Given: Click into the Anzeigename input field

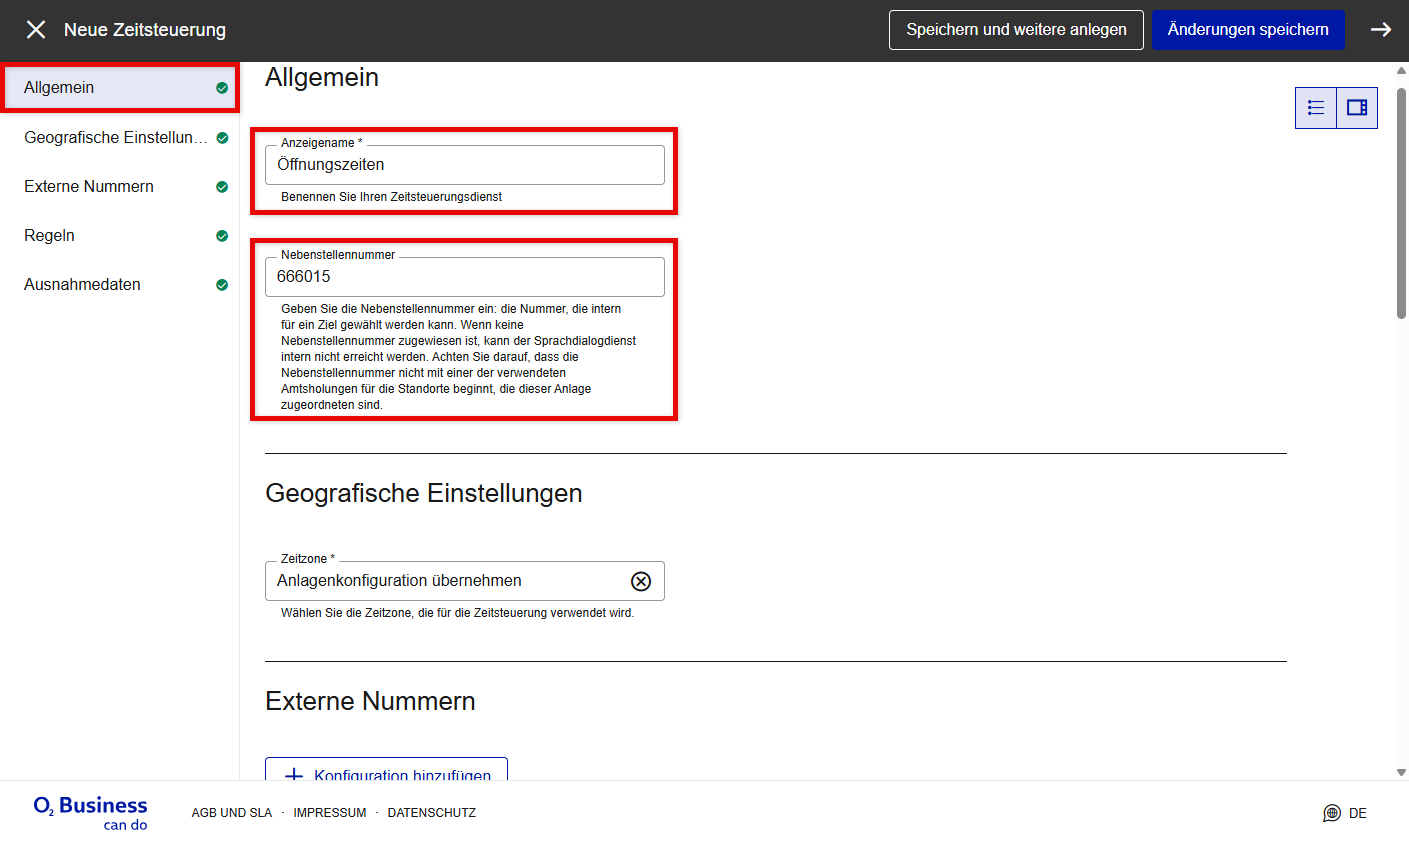Looking at the screenshot, I should coord(464,165).
